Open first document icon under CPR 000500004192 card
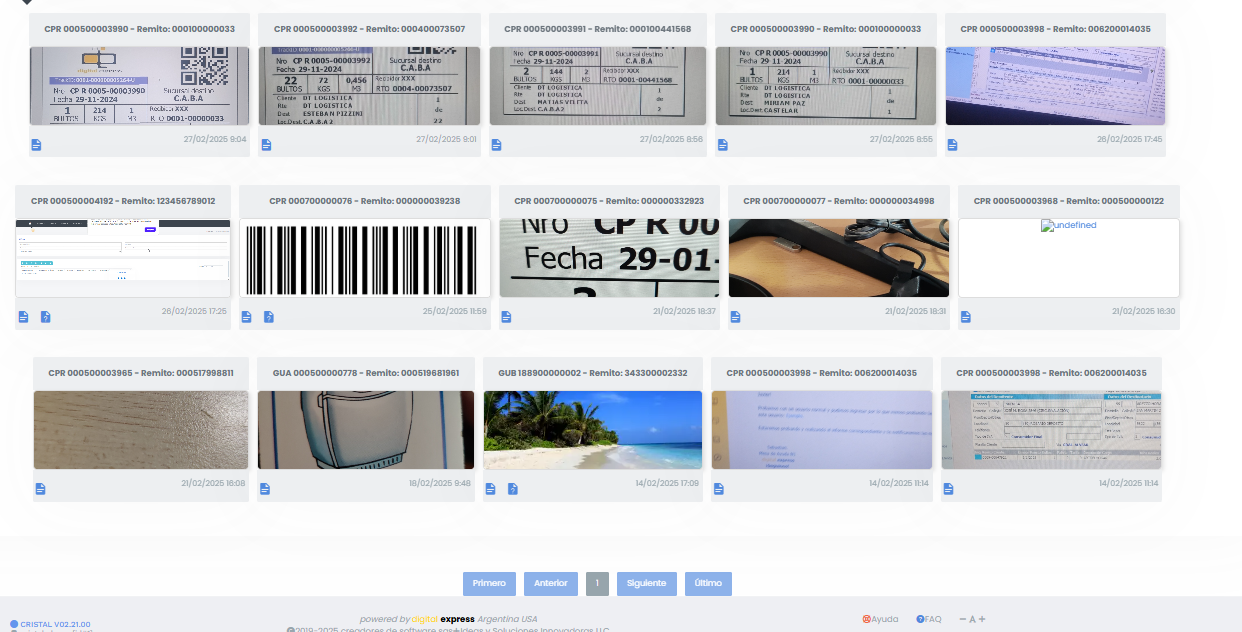The image size is (1242, 632). click(23, 317)
